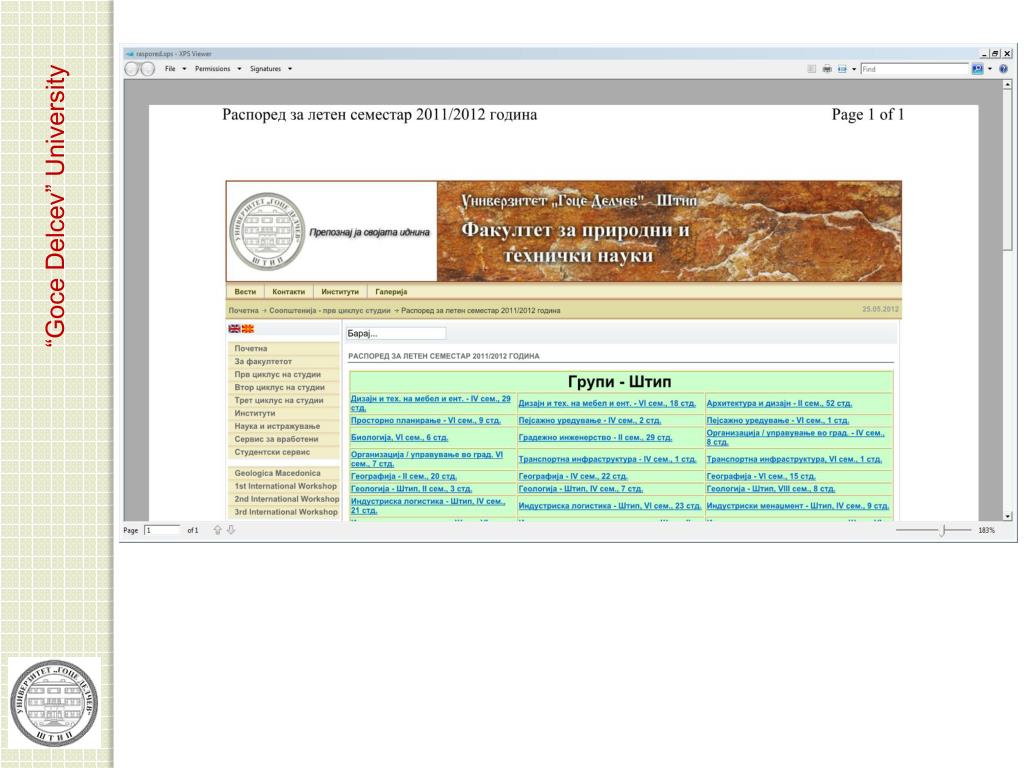
Task: Click the Институти tab in top navigation
Action: pos(340,292)
